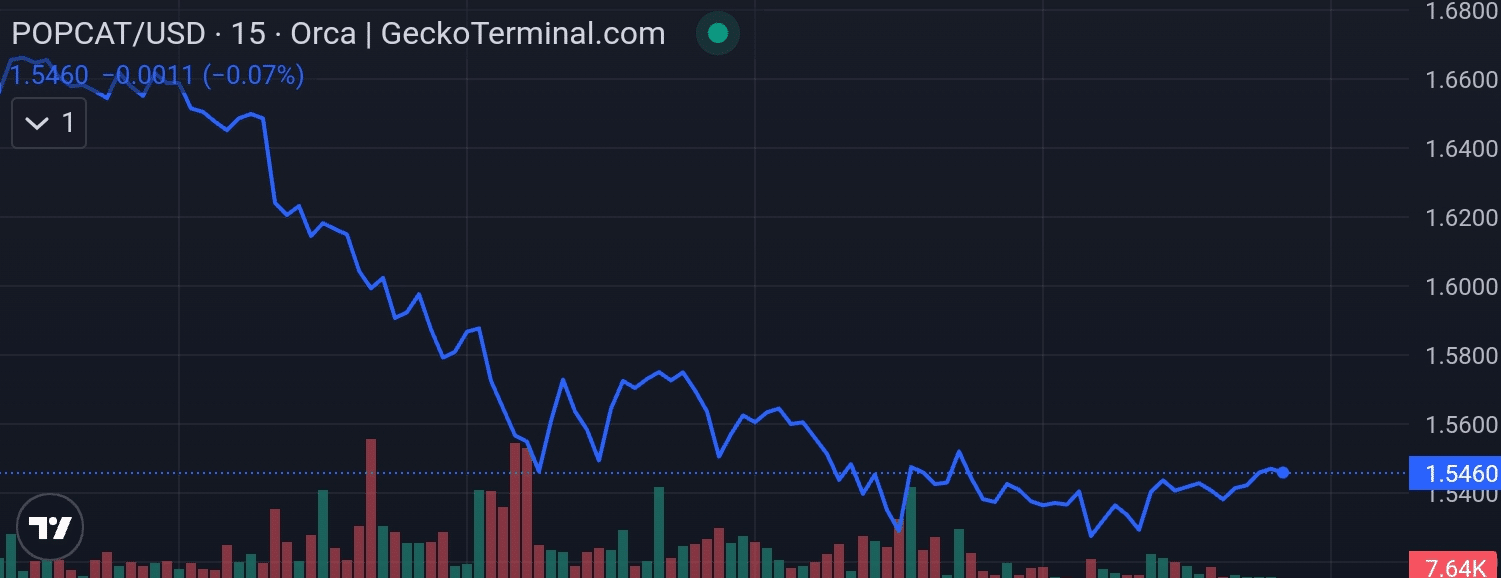Click the 1.5460 value in legend
This screenshot has height=578, width=1501.
(x=49, y=75)
